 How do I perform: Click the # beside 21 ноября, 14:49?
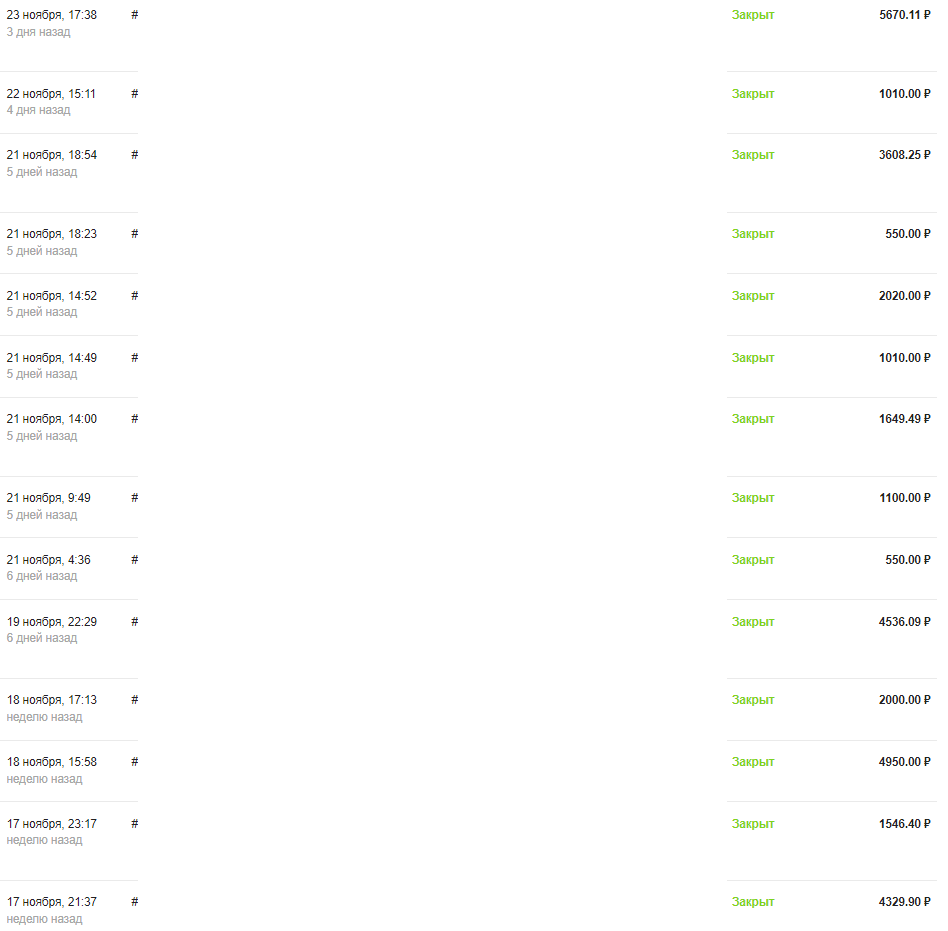pos(135,358)
